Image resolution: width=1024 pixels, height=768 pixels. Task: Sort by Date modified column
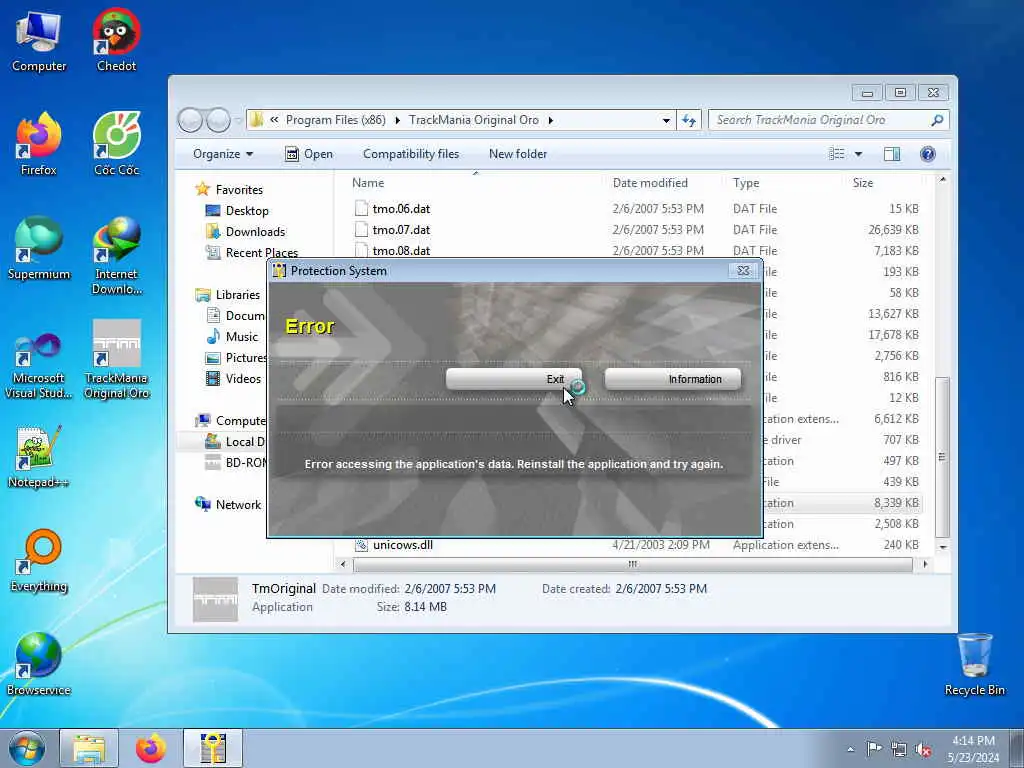coord(650,183)
